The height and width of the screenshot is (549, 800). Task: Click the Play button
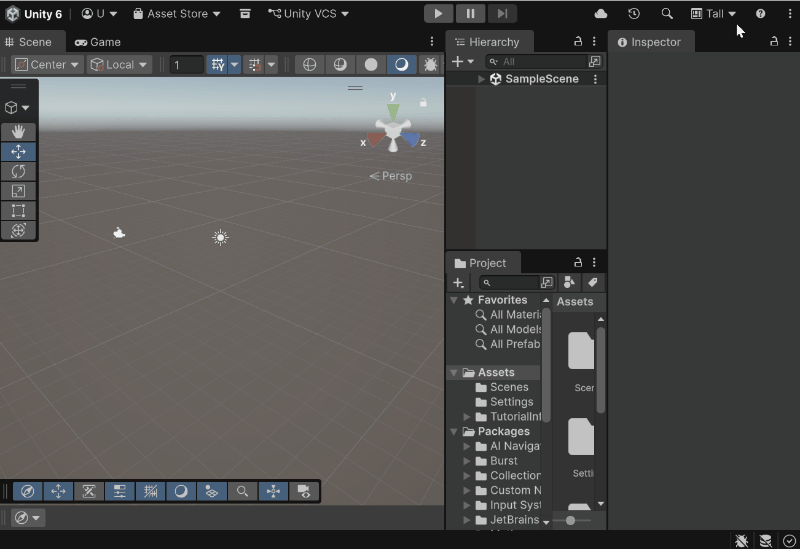[438, 14]
